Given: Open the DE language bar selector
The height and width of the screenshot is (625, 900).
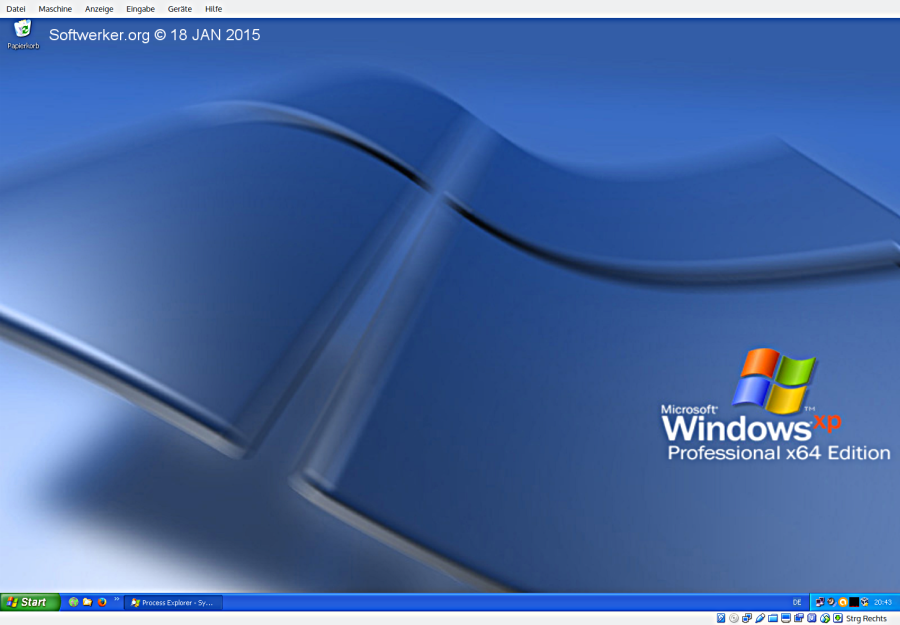Looking at the screenshot, I should [x=797, y=602].
